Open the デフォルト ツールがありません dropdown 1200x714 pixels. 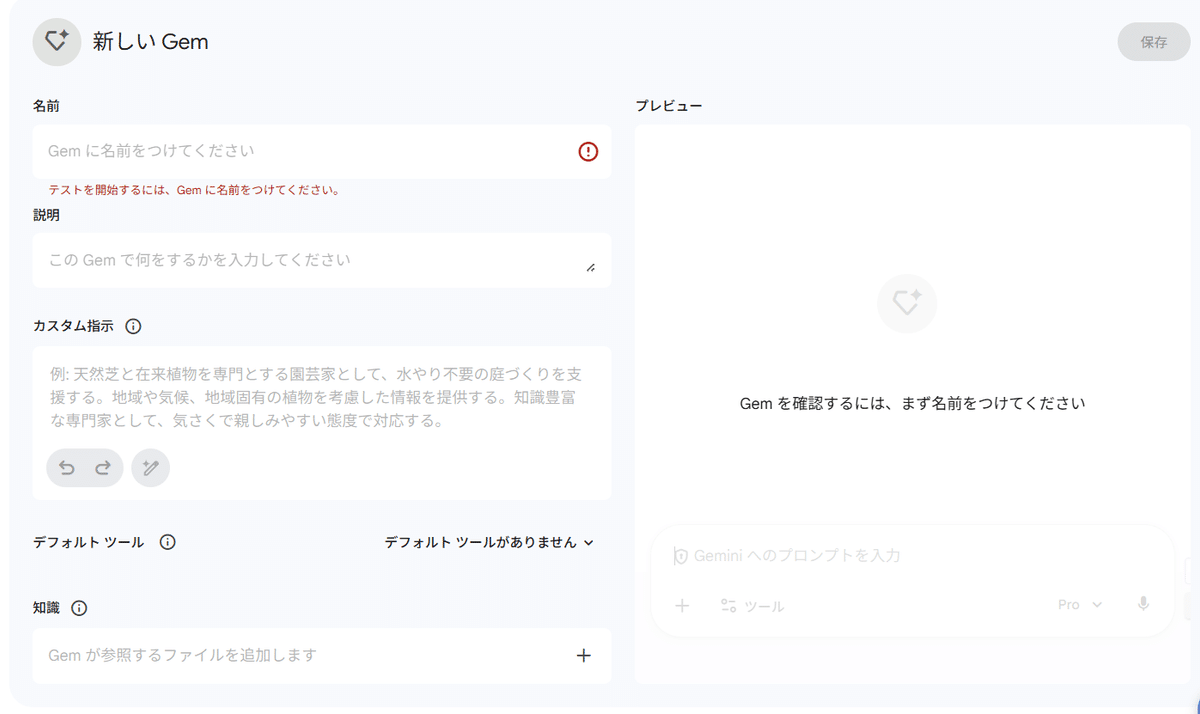(489, 542)
